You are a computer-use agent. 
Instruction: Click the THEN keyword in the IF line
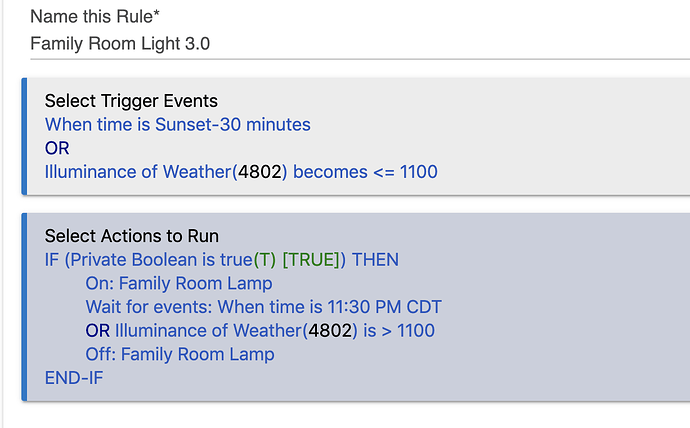click(x=375, y=260)
